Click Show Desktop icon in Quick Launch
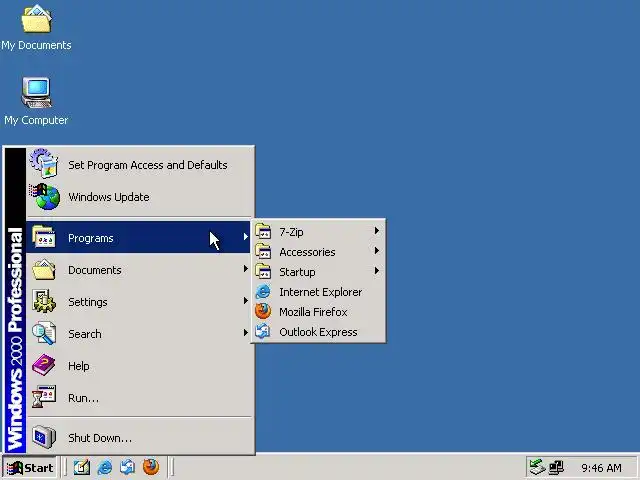The image size is (640, 480). (x=82, y=467)
